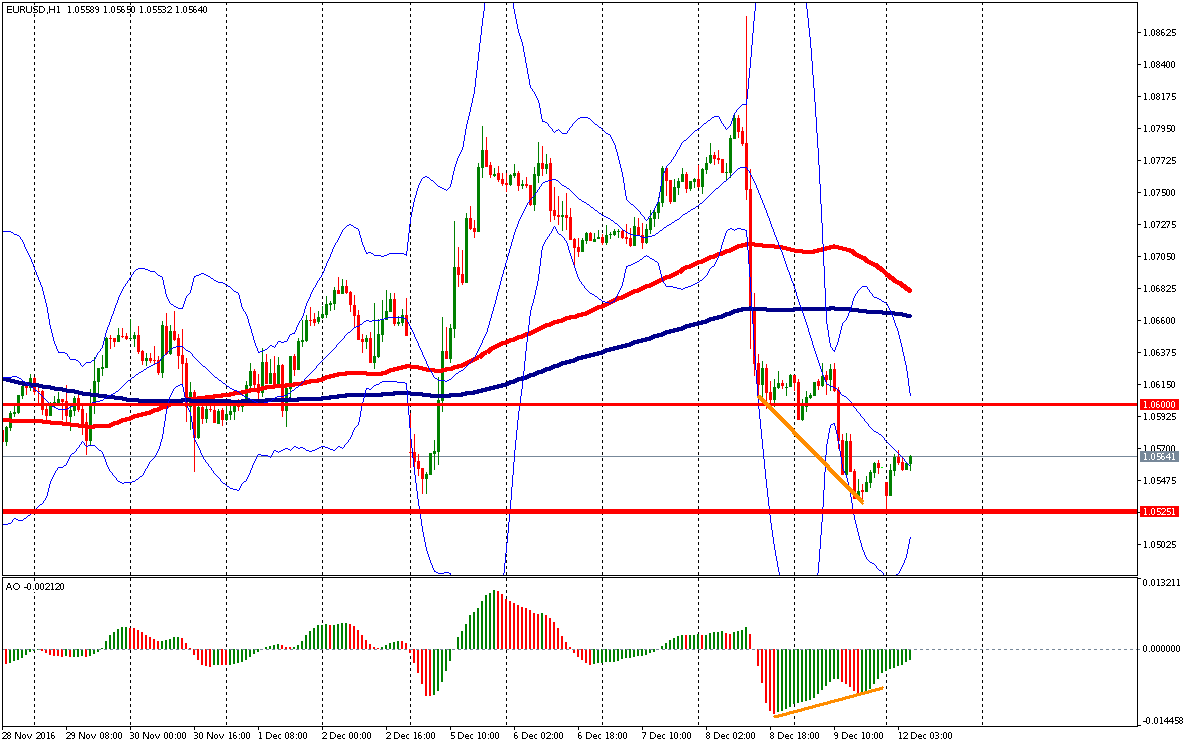Select the thin red horizontal line at 1.06000
The height and width of the screenshot is (747, 1190).
569,405
